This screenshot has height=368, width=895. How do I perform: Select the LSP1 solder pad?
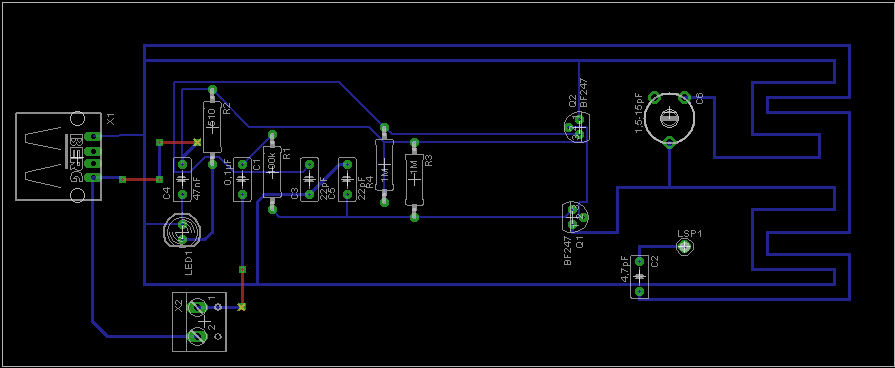click(x=684, y=246)
